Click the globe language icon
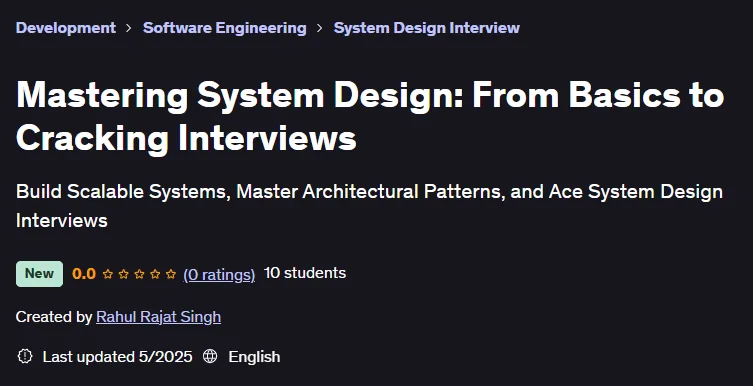 pyautogui.click(x=210, y=356)
